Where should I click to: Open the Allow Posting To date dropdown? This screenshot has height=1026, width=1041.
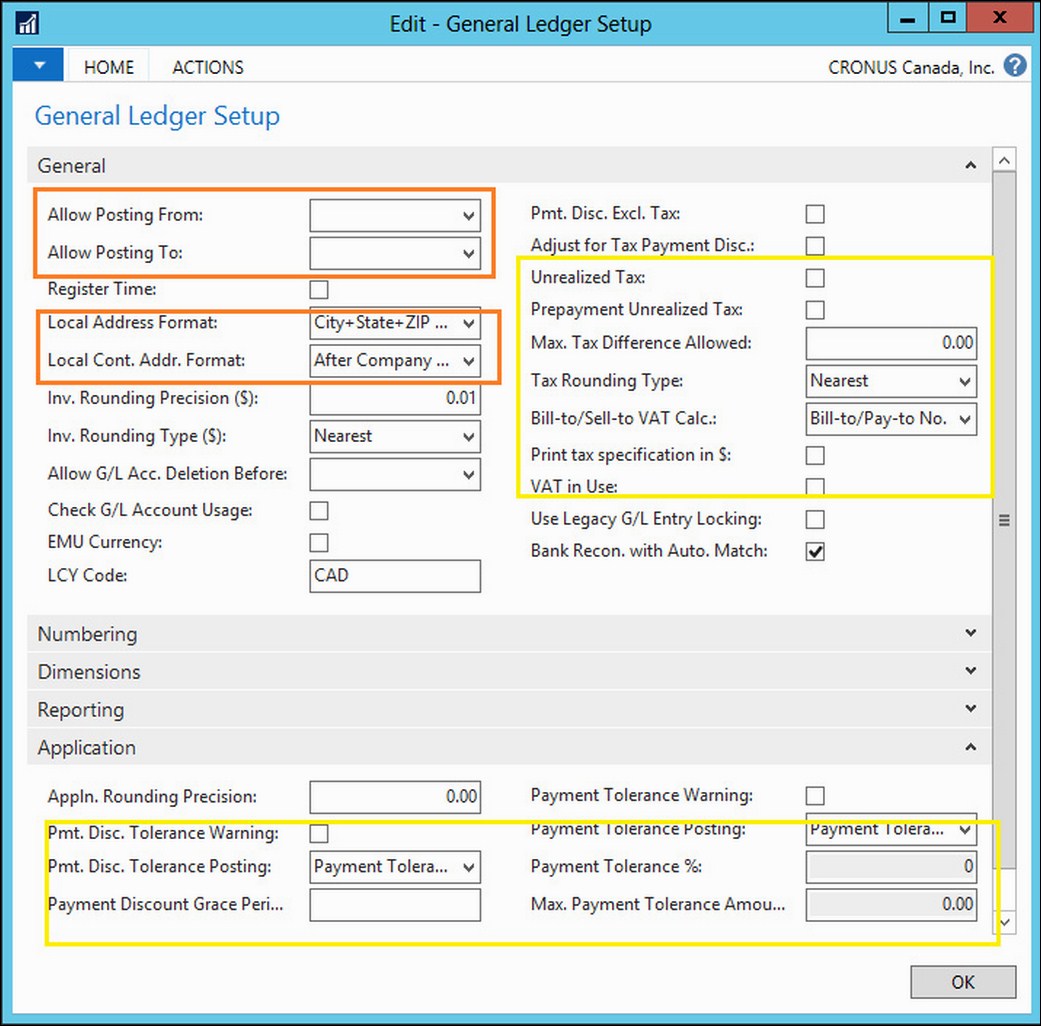pyautogui.click(x=468, y=254)
